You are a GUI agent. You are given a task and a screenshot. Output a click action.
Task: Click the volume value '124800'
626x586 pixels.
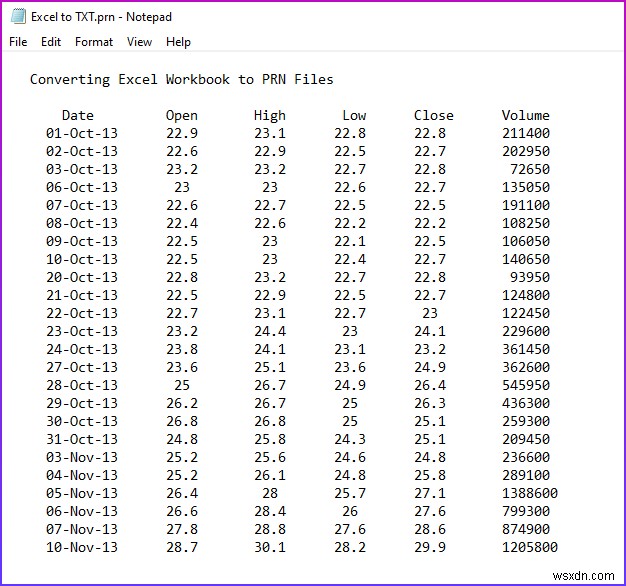(x=526, y=295)
